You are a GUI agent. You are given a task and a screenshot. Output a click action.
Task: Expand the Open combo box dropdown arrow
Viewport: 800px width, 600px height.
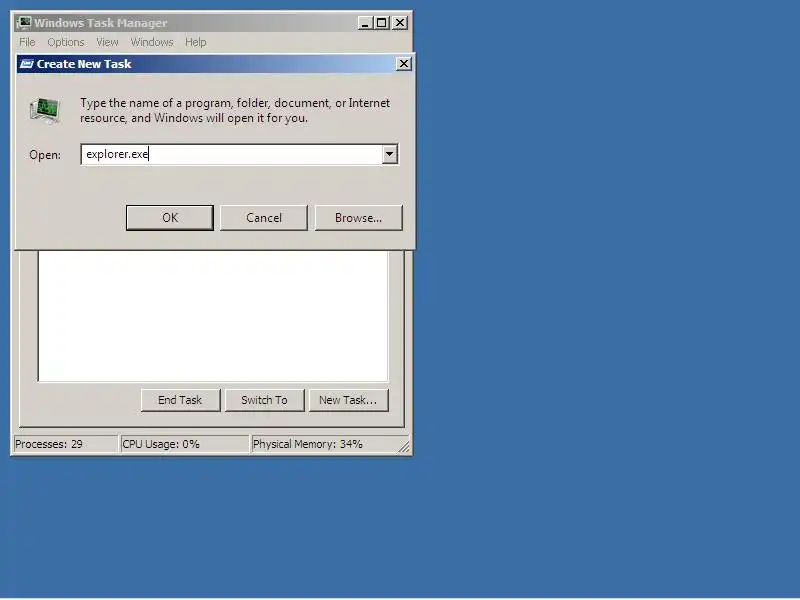tap(390, 154)
